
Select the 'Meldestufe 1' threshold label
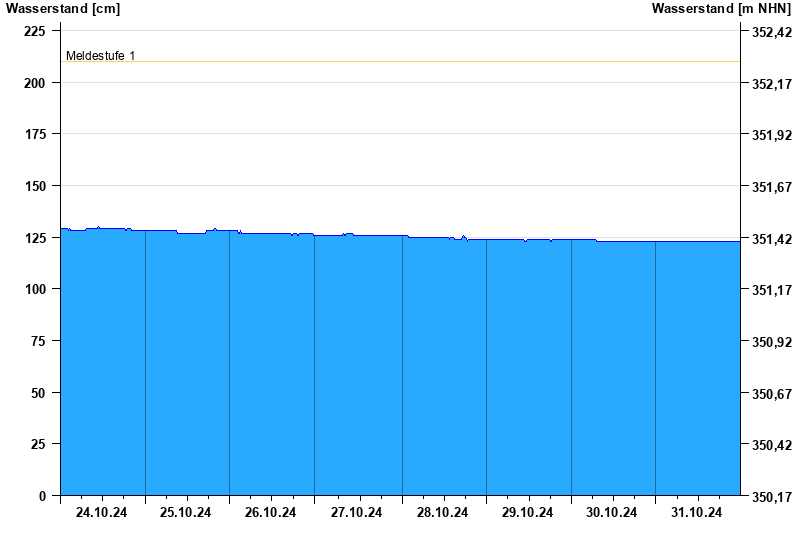[x=100, y=56]
